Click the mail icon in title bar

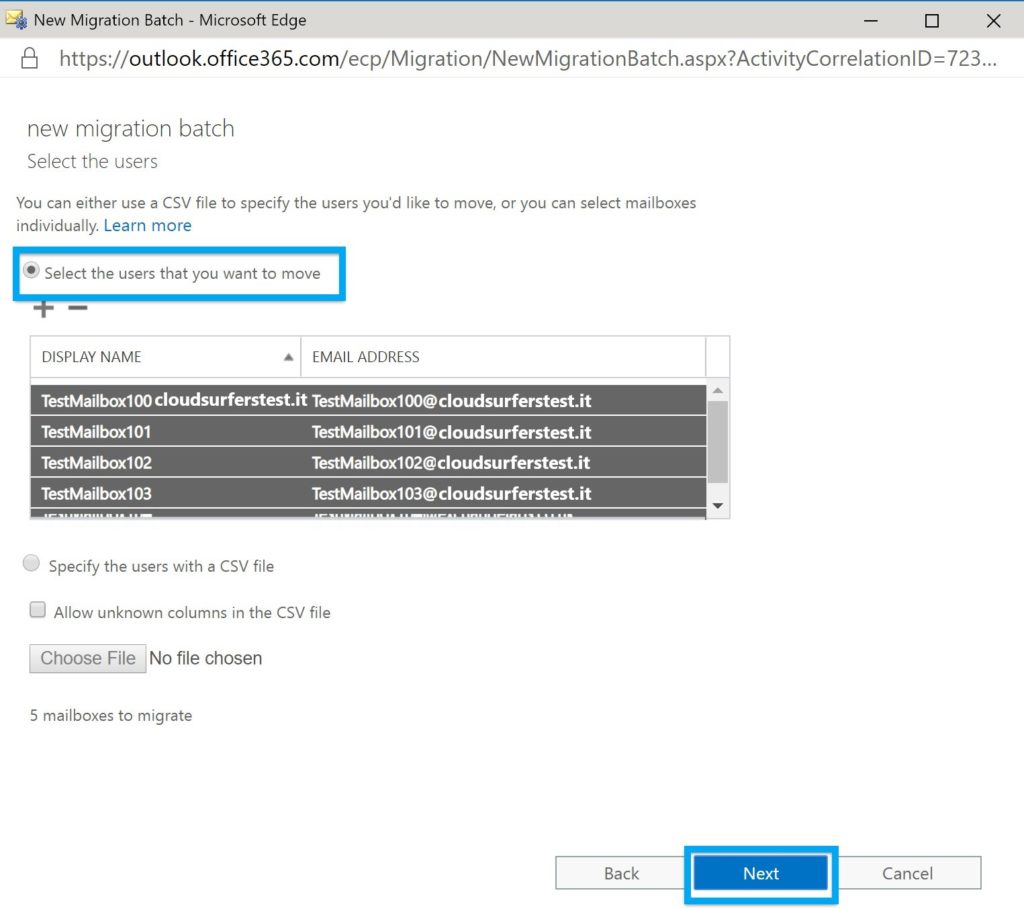click(x=16, y=20)
